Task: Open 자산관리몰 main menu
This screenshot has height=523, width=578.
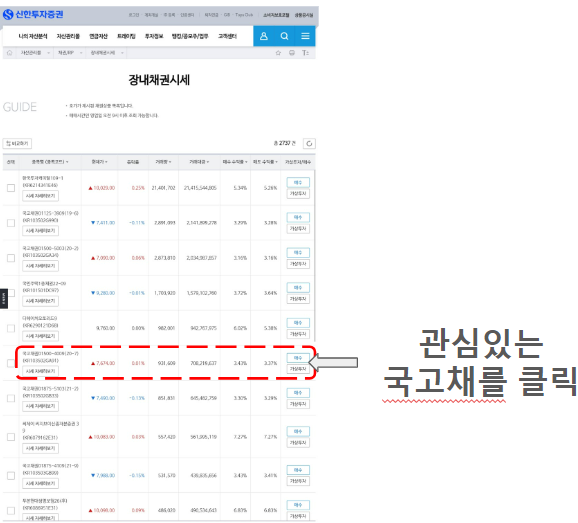Action: [x=68, y=36]
